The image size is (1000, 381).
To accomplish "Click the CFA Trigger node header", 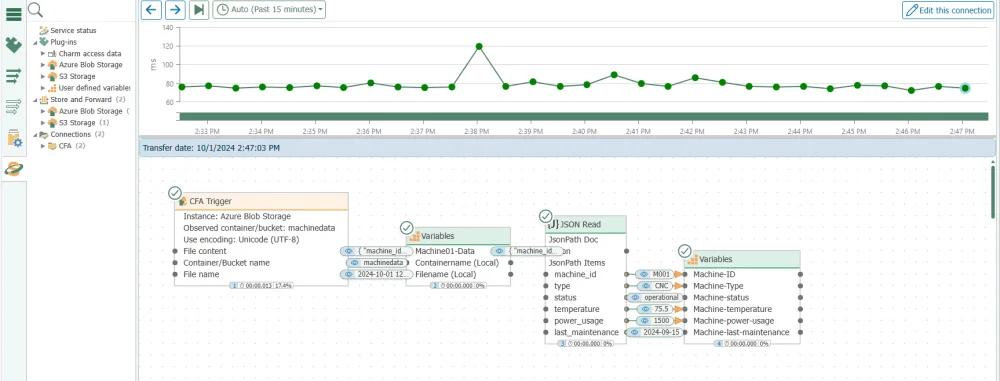I will [261, 202].
